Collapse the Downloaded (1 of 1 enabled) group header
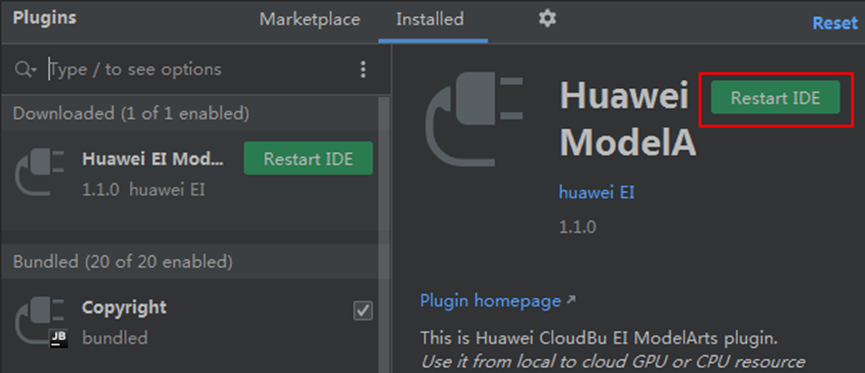This screenshot has height=373, width=865. point(189,114)
